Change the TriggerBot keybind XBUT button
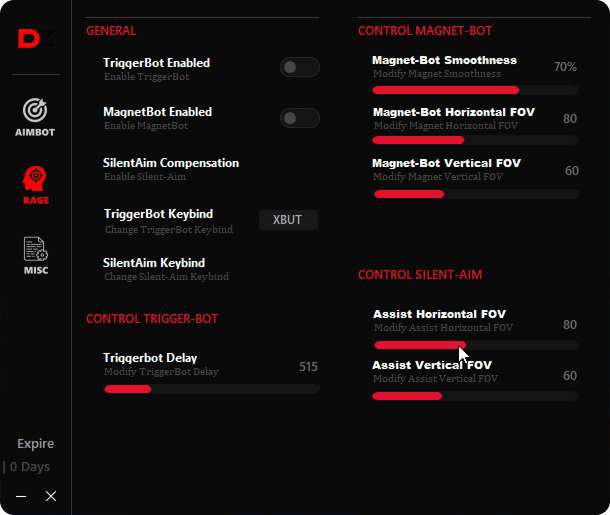610x515 pixels. coord(288,220)
